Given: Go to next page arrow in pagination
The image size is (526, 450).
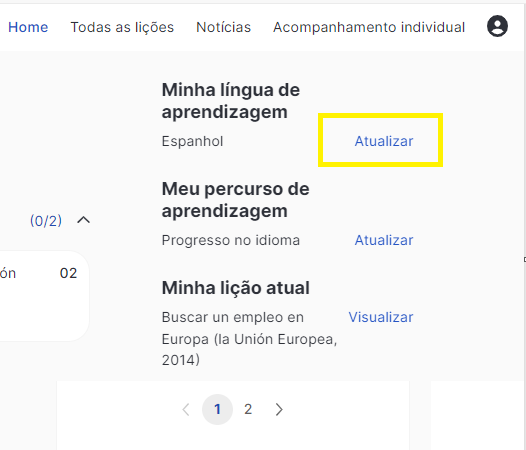Looking at the screenshot, I should (x=279, y=409).
